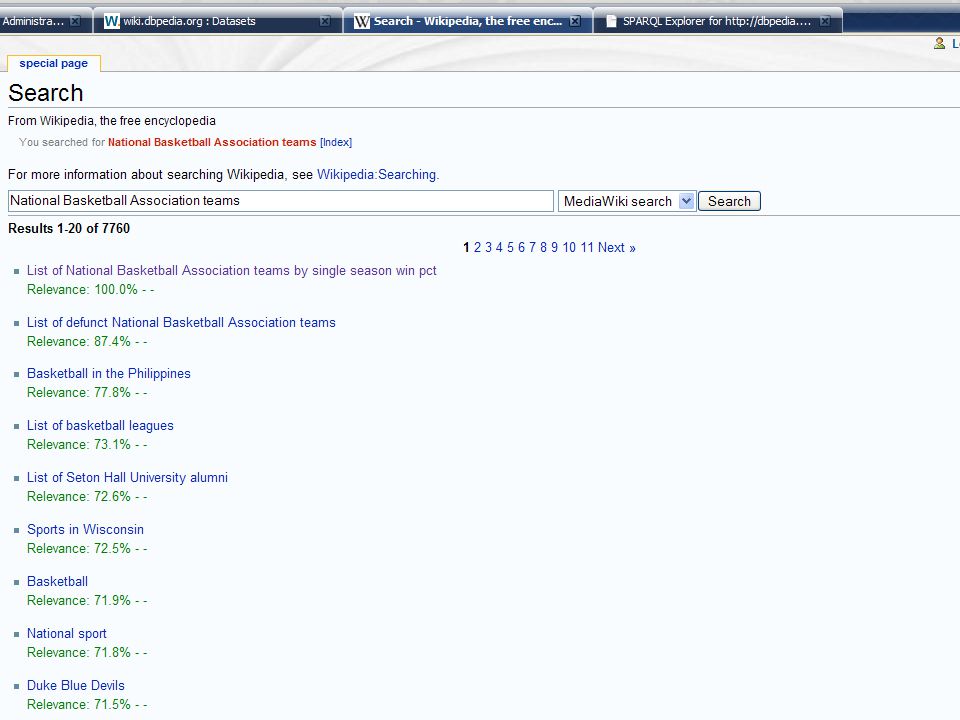This screenshot has height=720, width=960.
Task: Click the 'Results 1-20 of 7760' text
Action: coord(69,228)
